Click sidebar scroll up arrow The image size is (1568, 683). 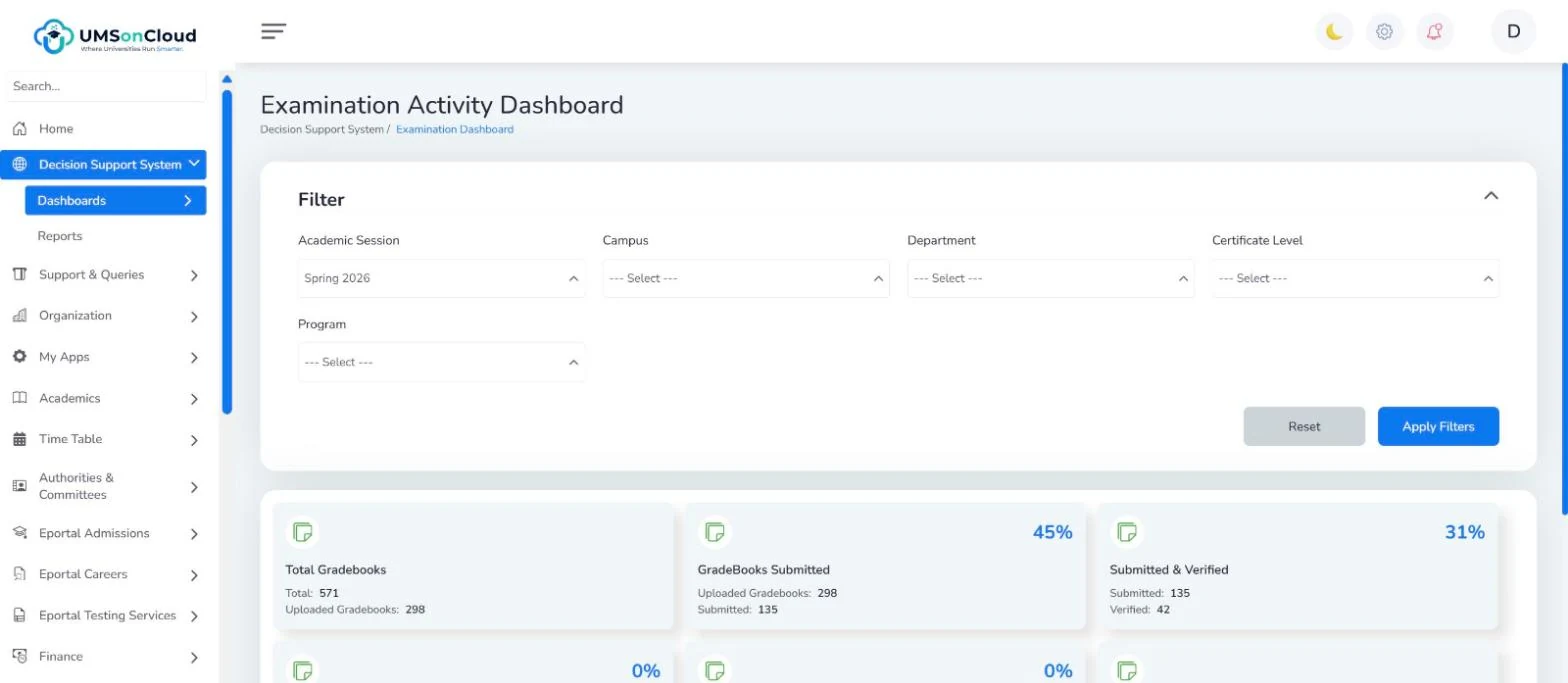pyautogui.click(x=227, y=79)
